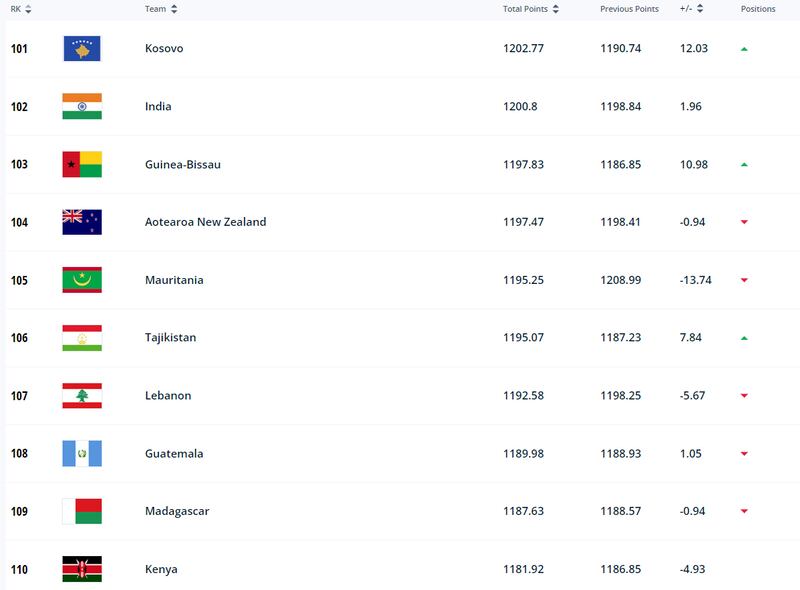The image size is (800, 590).
Task: Click the India flag icon
Action: [x=82, y=106]
